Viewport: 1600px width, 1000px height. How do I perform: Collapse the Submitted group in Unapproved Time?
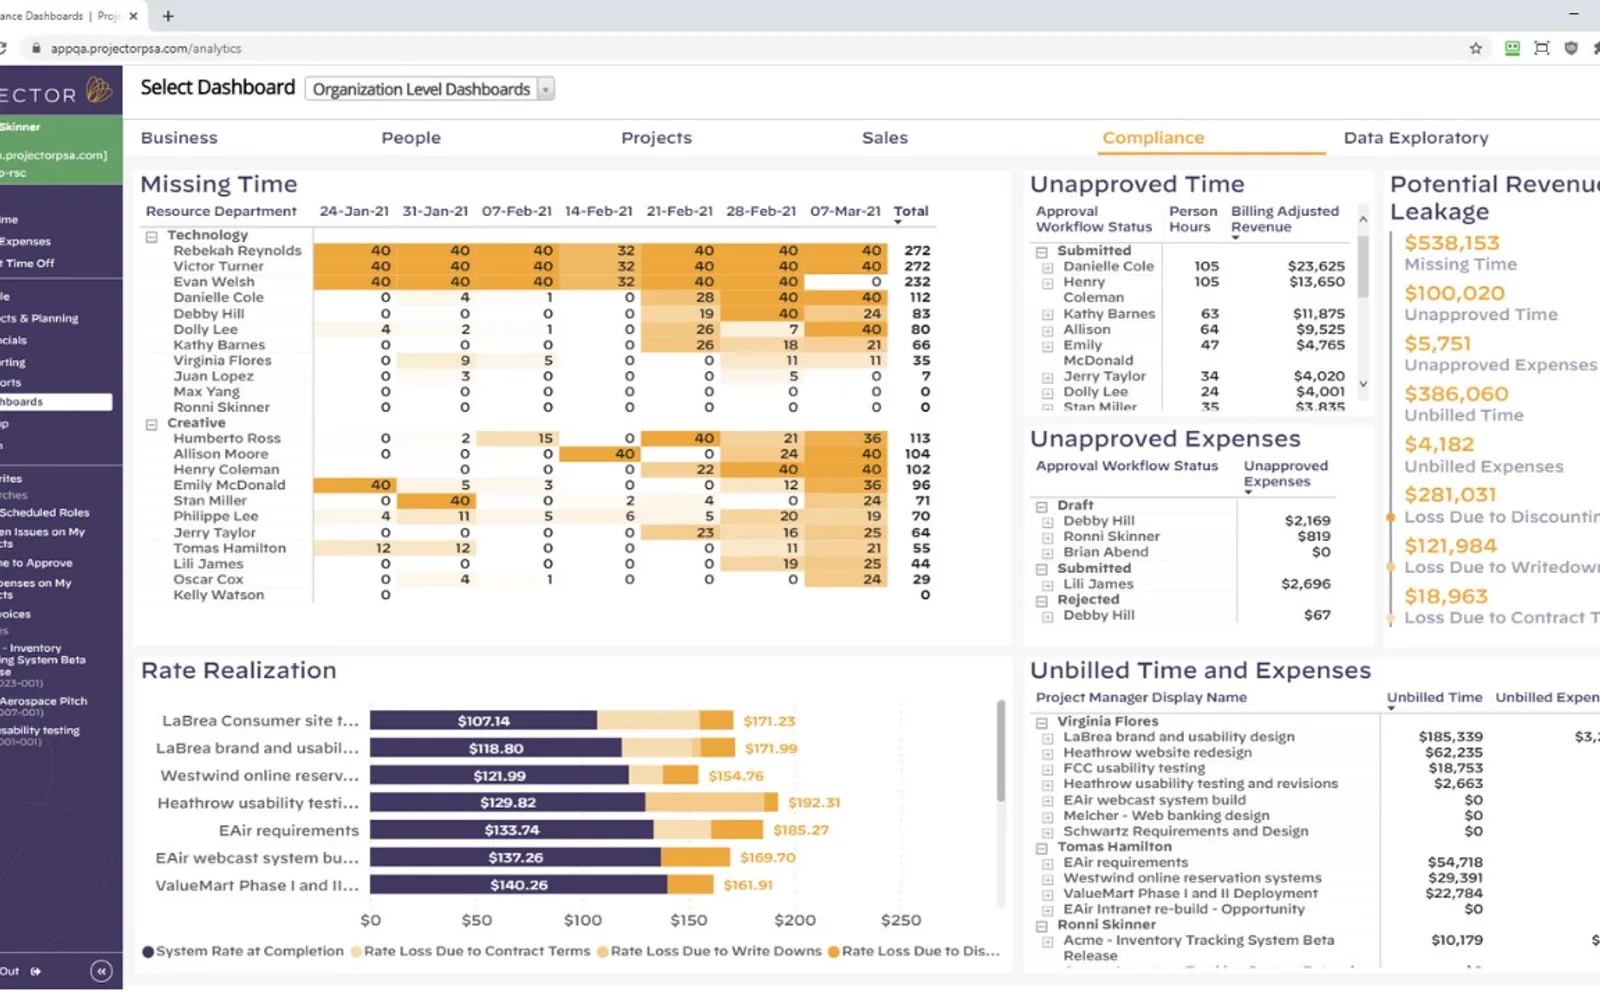[1041, 252]
